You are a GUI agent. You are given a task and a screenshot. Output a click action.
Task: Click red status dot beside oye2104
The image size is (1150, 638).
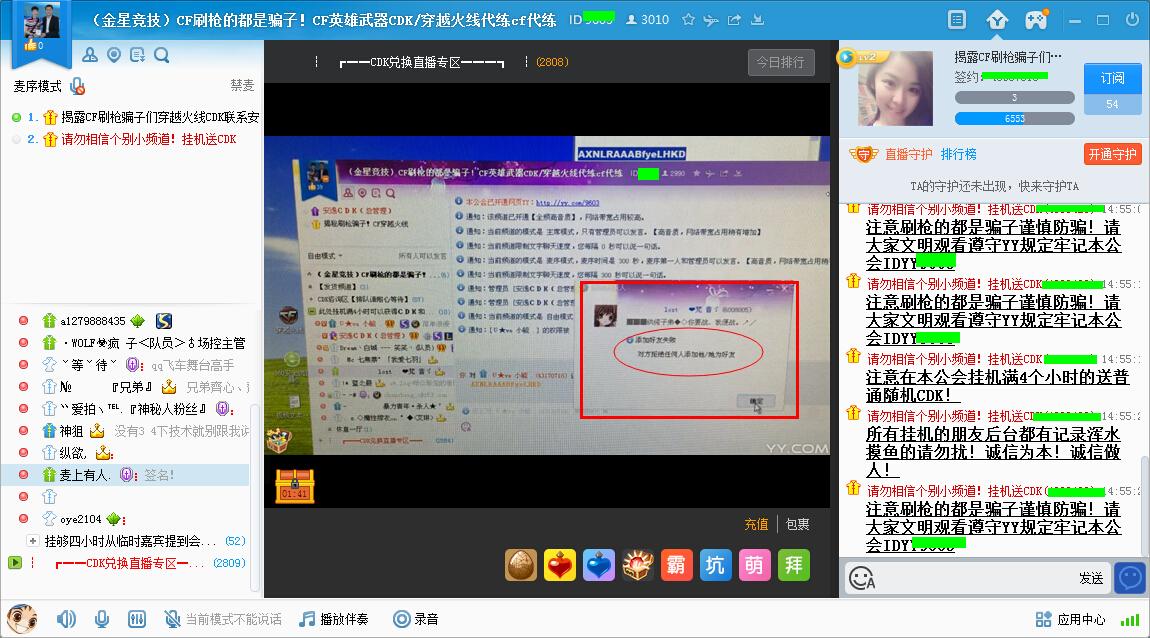23,518
